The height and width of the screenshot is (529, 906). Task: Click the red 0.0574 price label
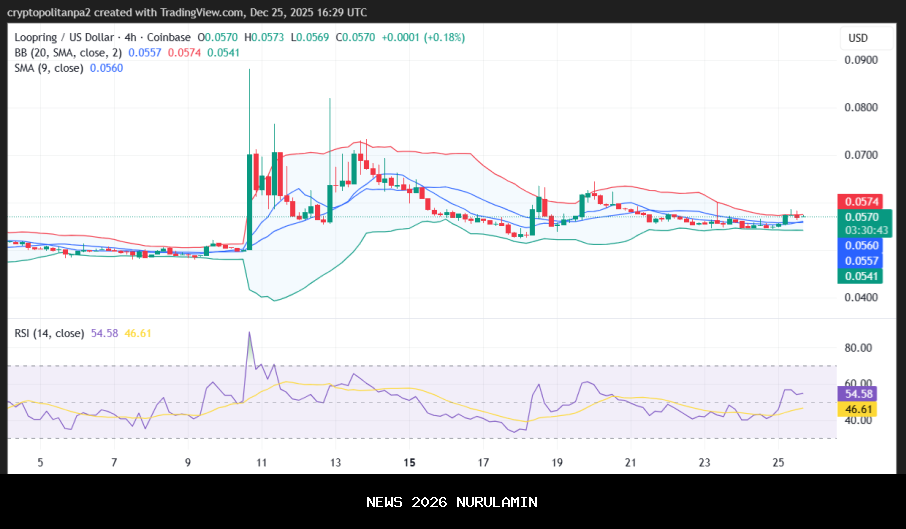[861, 202]
